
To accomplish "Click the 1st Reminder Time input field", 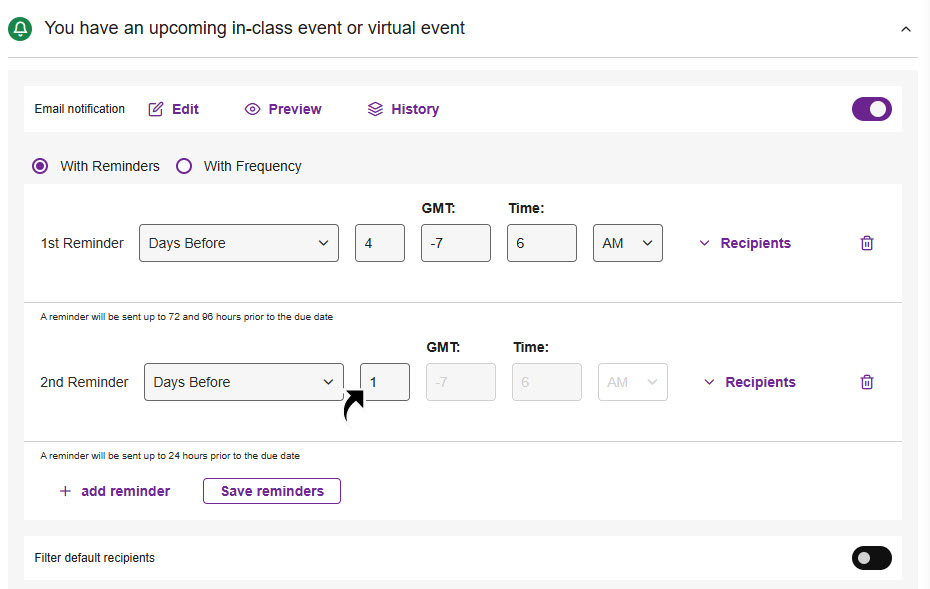I will point(541,243).
